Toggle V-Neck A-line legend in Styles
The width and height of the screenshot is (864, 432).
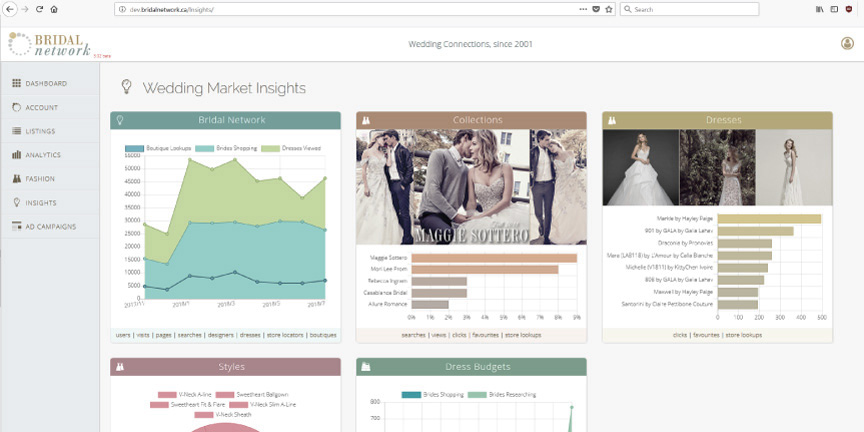[x=184, y=395]
